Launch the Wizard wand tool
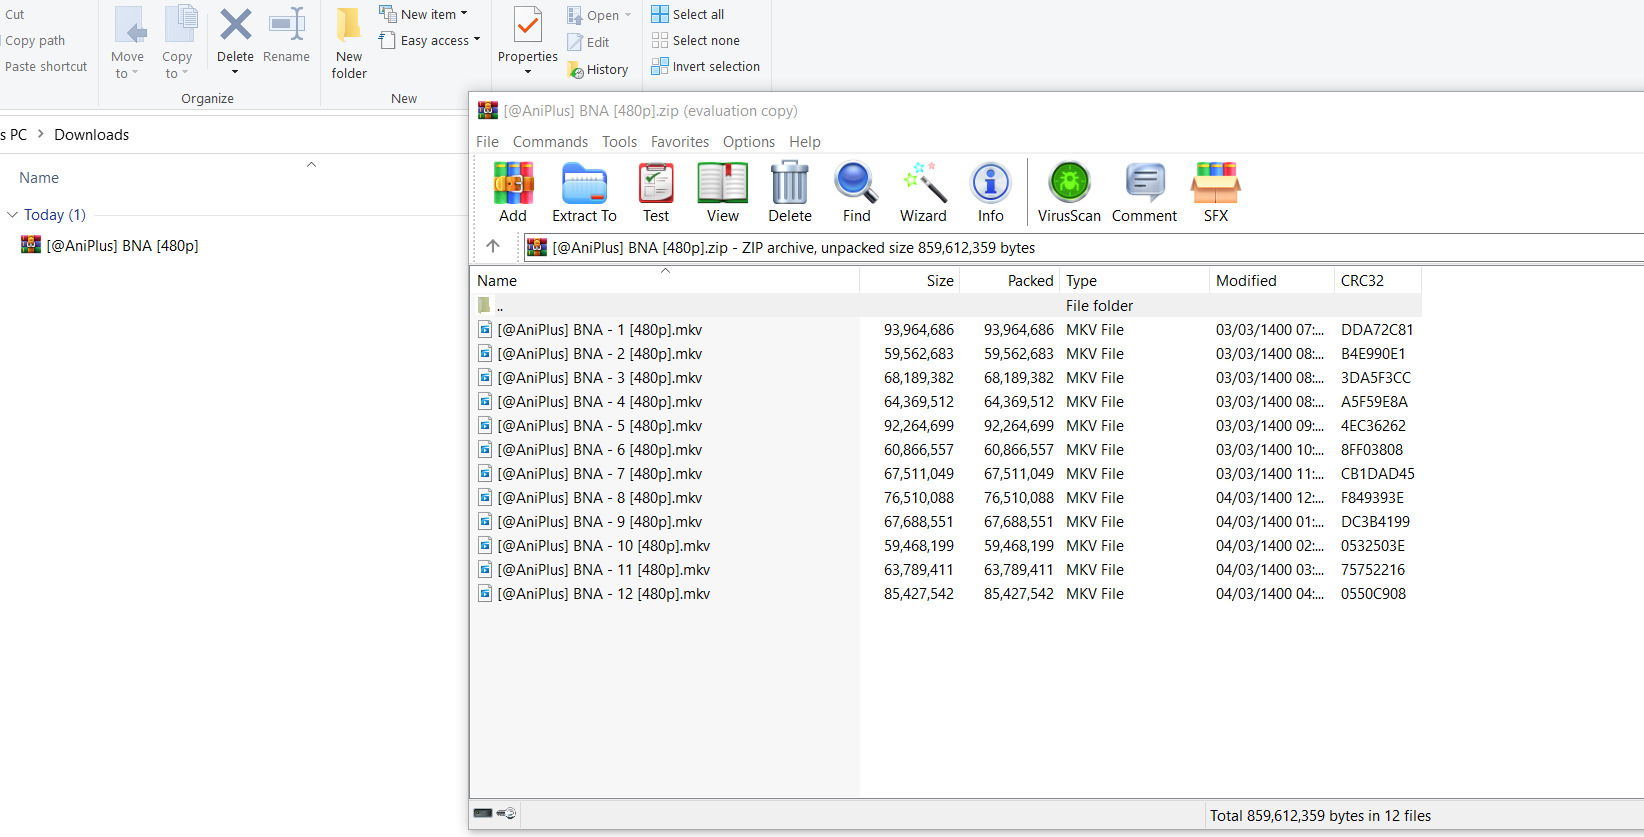Screen dimensions: 1644x837 point(923,192)
